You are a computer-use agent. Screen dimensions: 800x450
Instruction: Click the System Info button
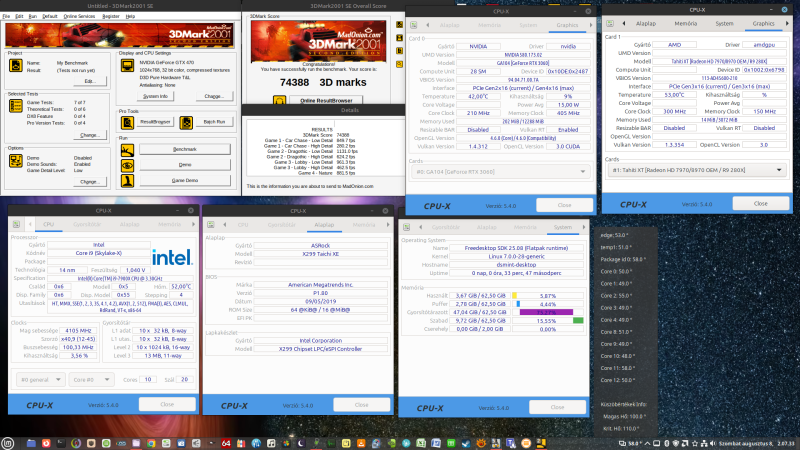(x=156, y=96)
